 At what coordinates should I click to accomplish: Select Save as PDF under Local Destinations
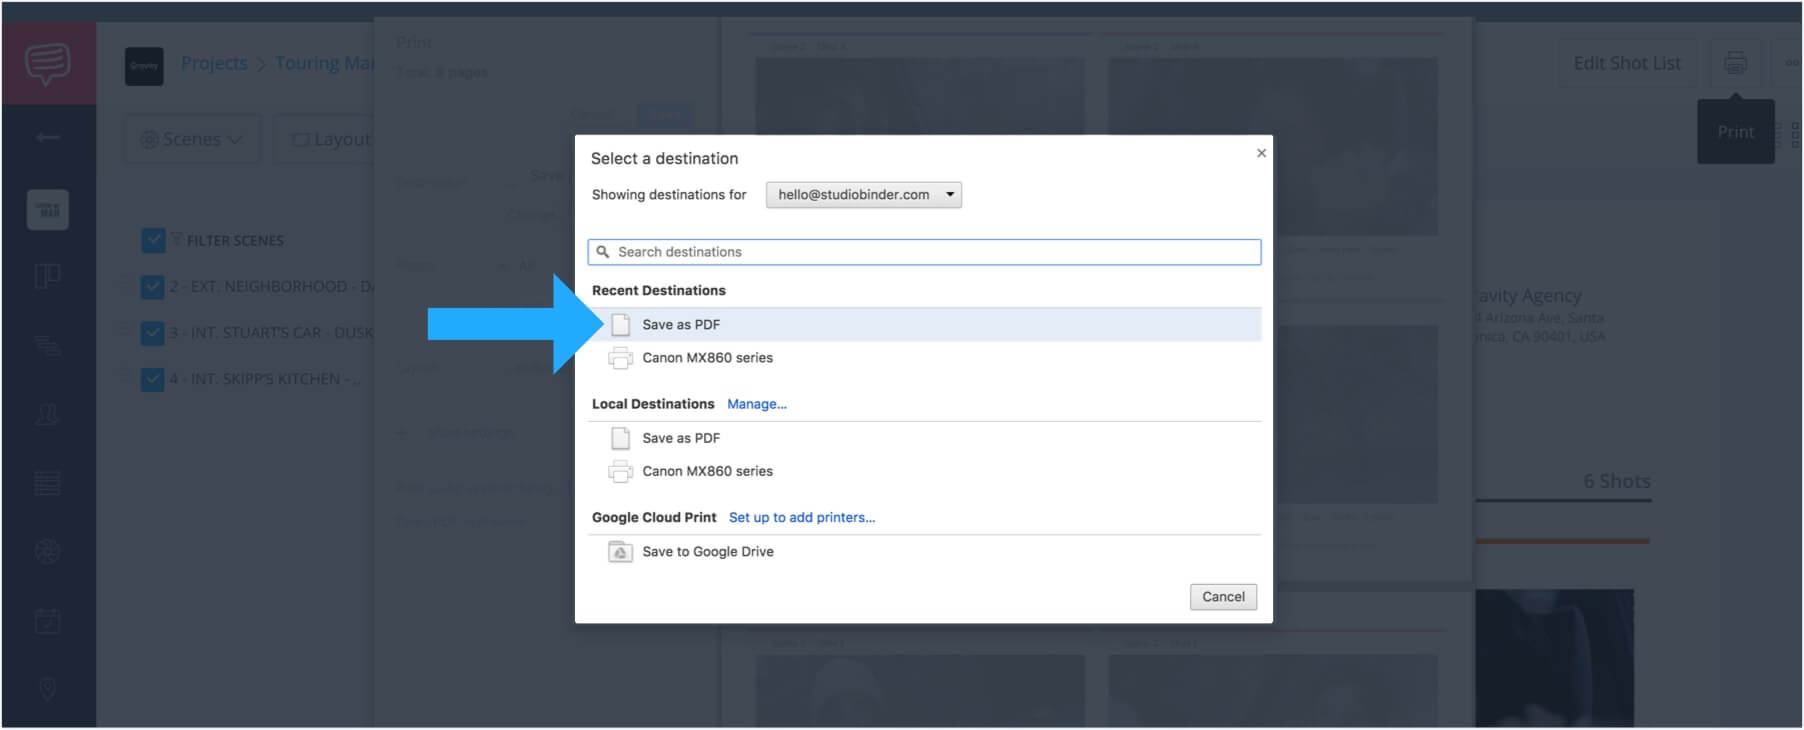925,438
